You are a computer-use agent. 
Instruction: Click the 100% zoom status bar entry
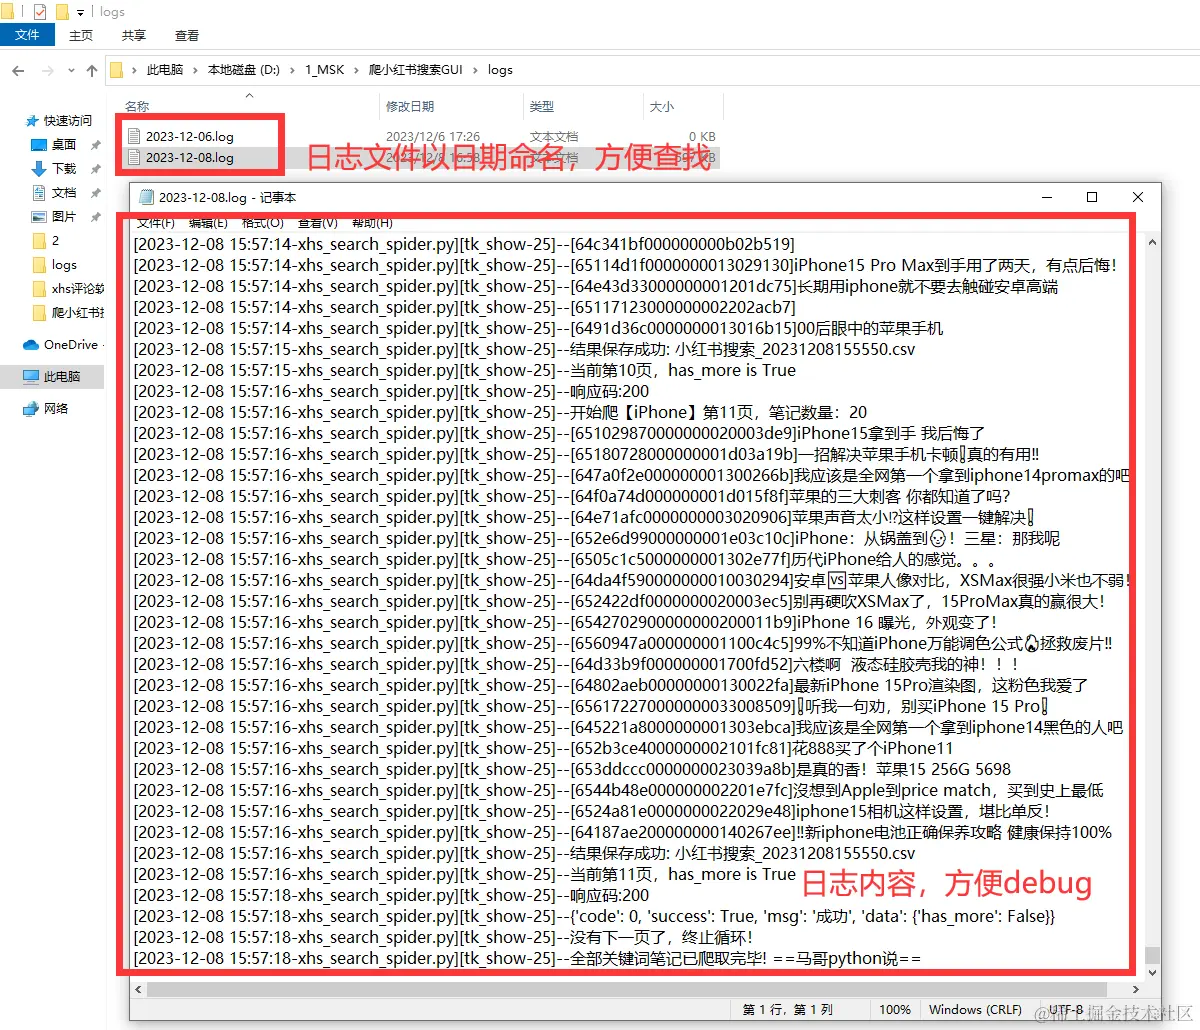click(895, 1010)
